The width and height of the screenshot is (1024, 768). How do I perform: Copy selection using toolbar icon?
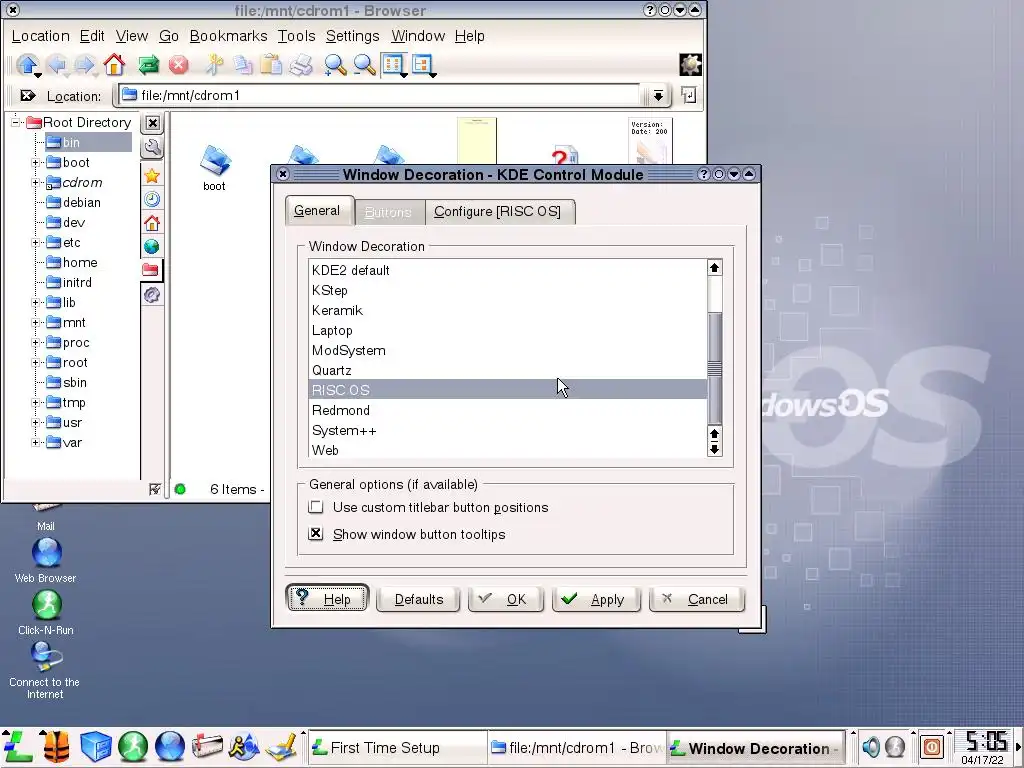tap(242, 65)
